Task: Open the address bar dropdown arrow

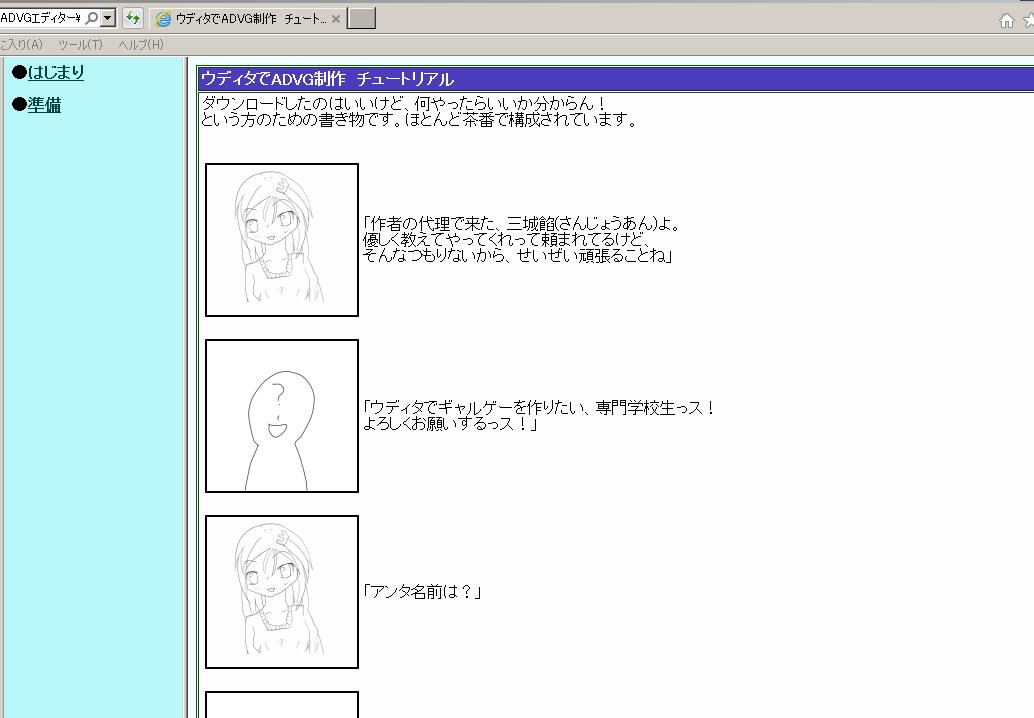Action: 108,18
